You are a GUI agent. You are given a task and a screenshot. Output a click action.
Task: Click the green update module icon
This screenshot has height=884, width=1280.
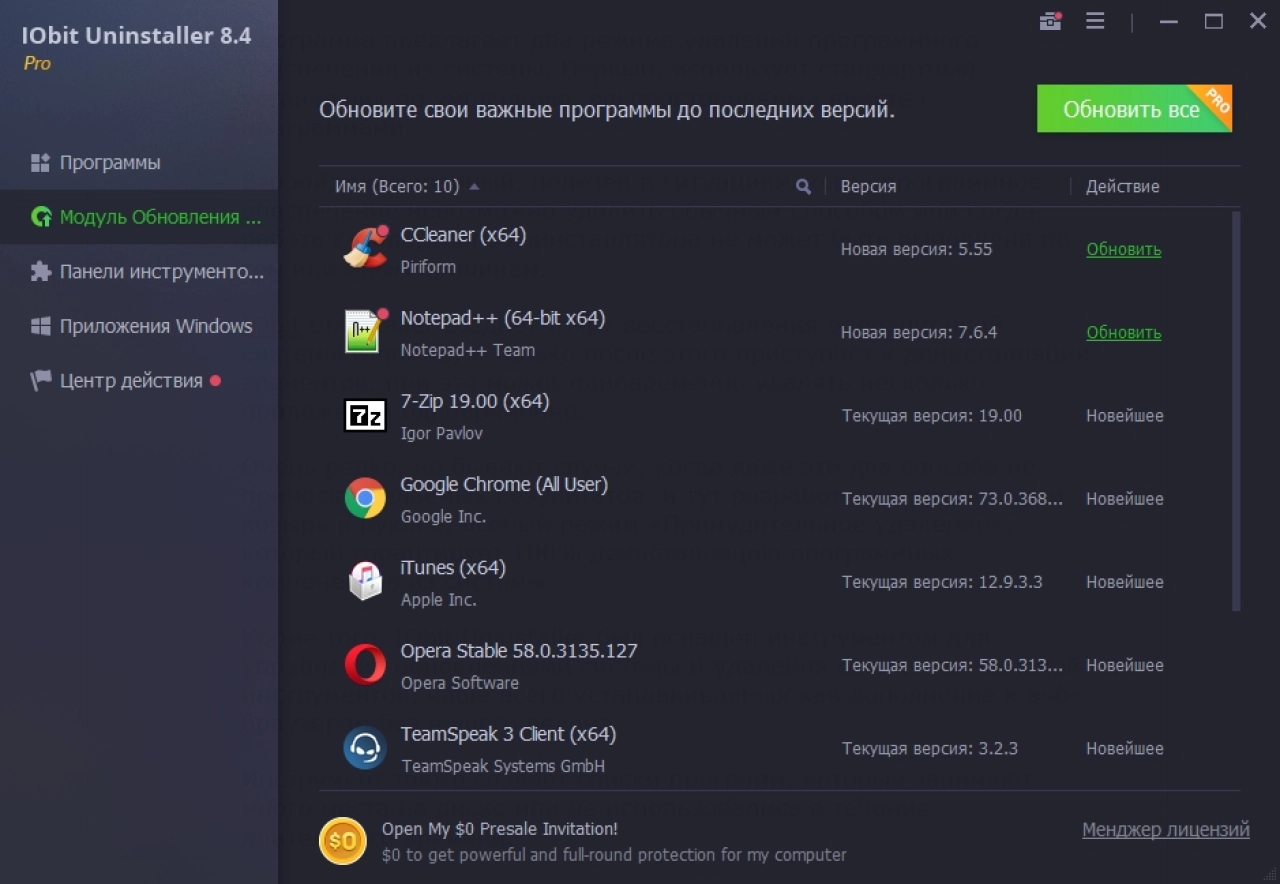pos(41,217)
